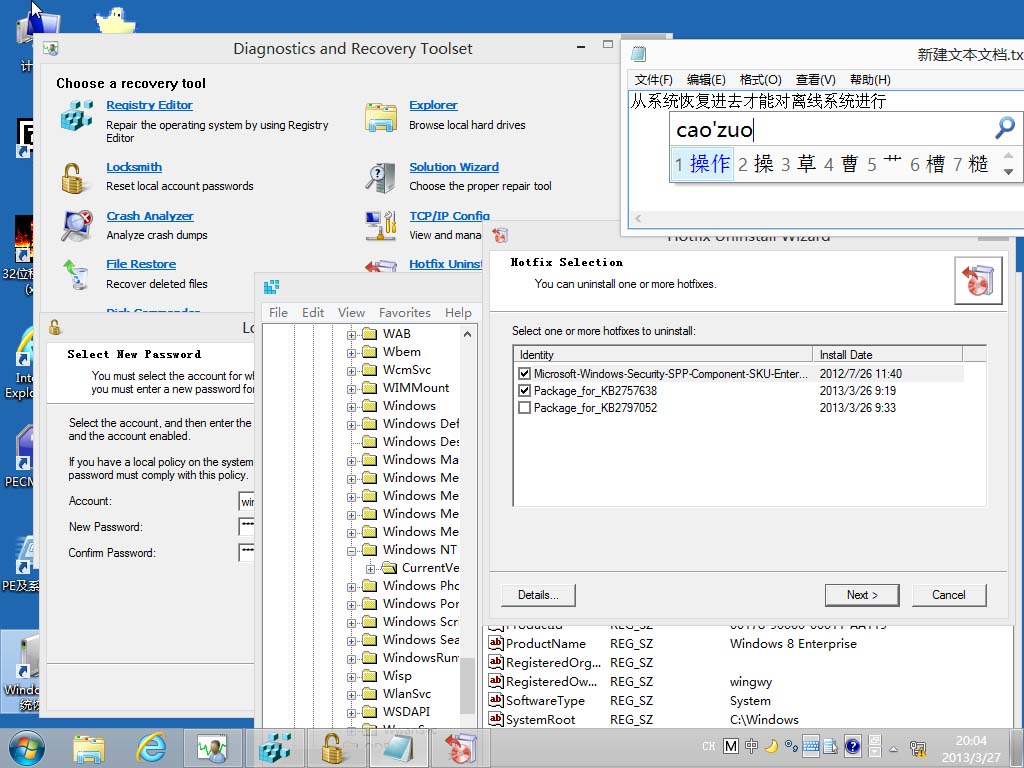Click the New Password input field
Viewport: 1024px width, 768px height.
click(246, 527)
